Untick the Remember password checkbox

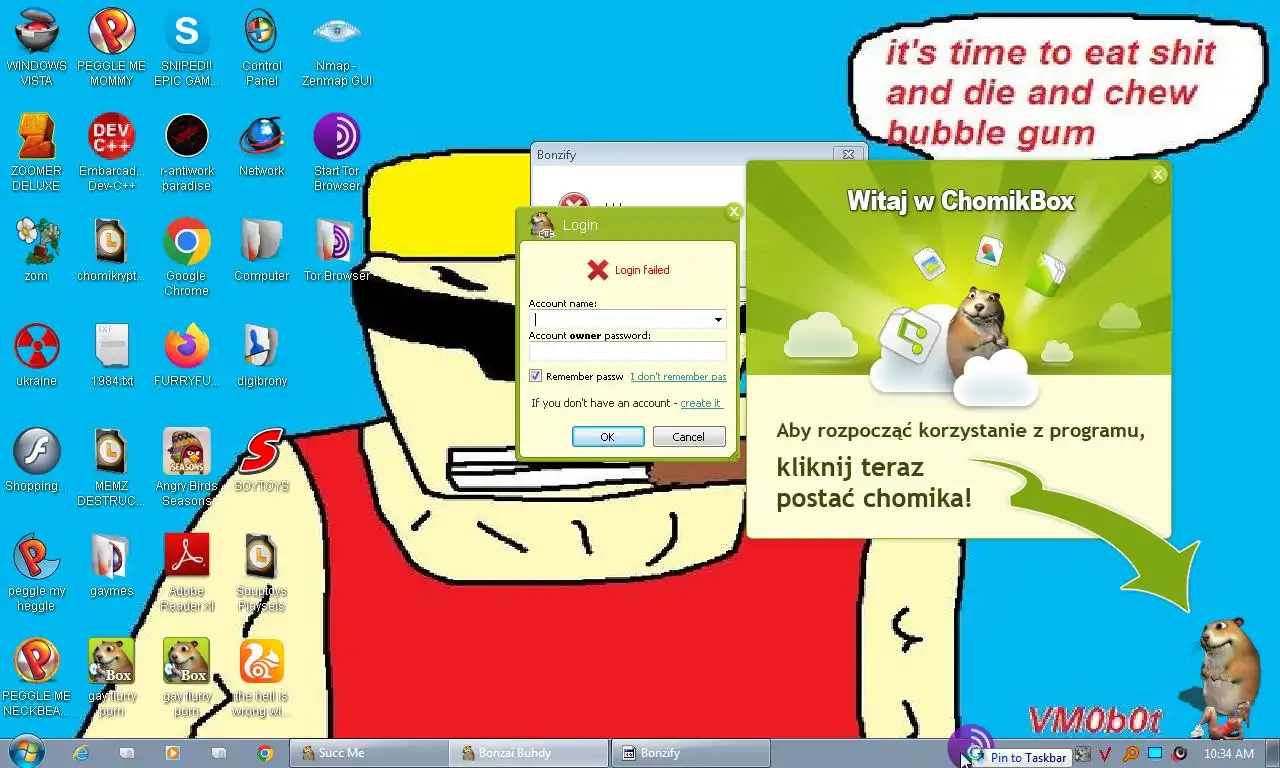point(535,376)
